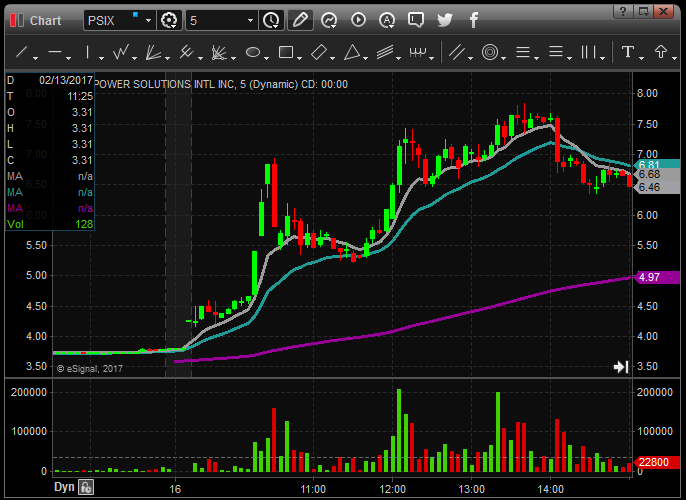Select the Gann fan tool
The image size is (686, 500).
coord(153,52)
